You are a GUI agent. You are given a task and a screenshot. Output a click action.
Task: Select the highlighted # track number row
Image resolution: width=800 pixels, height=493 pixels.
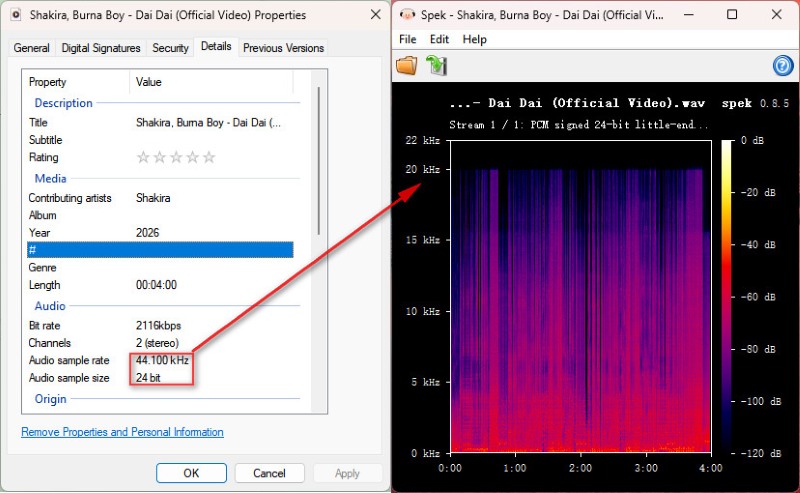point(160,250)
